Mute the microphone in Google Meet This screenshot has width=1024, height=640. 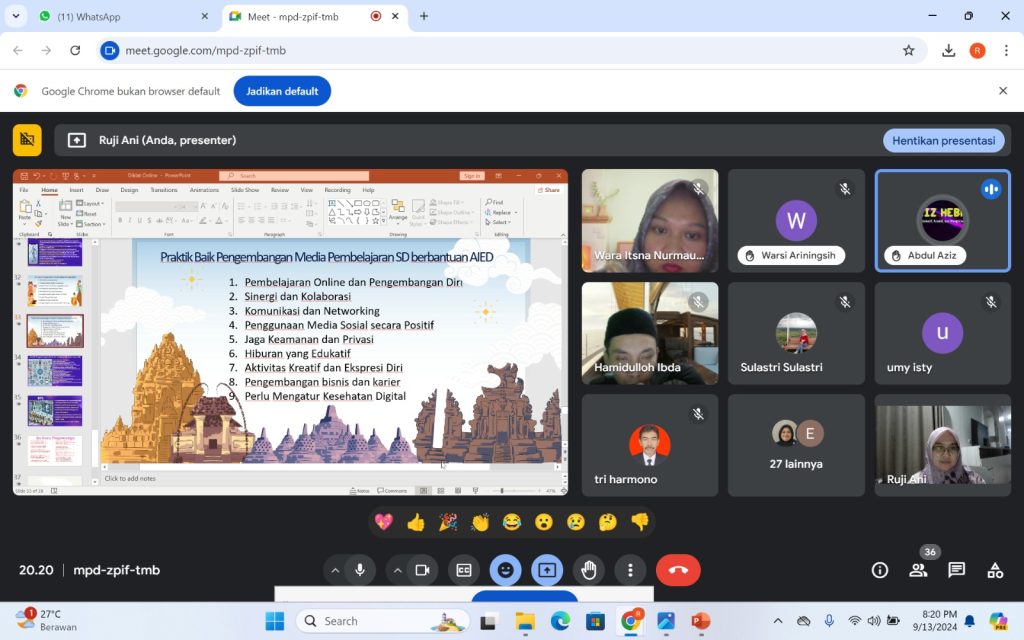pyautogui.click(x=359, y=570)
